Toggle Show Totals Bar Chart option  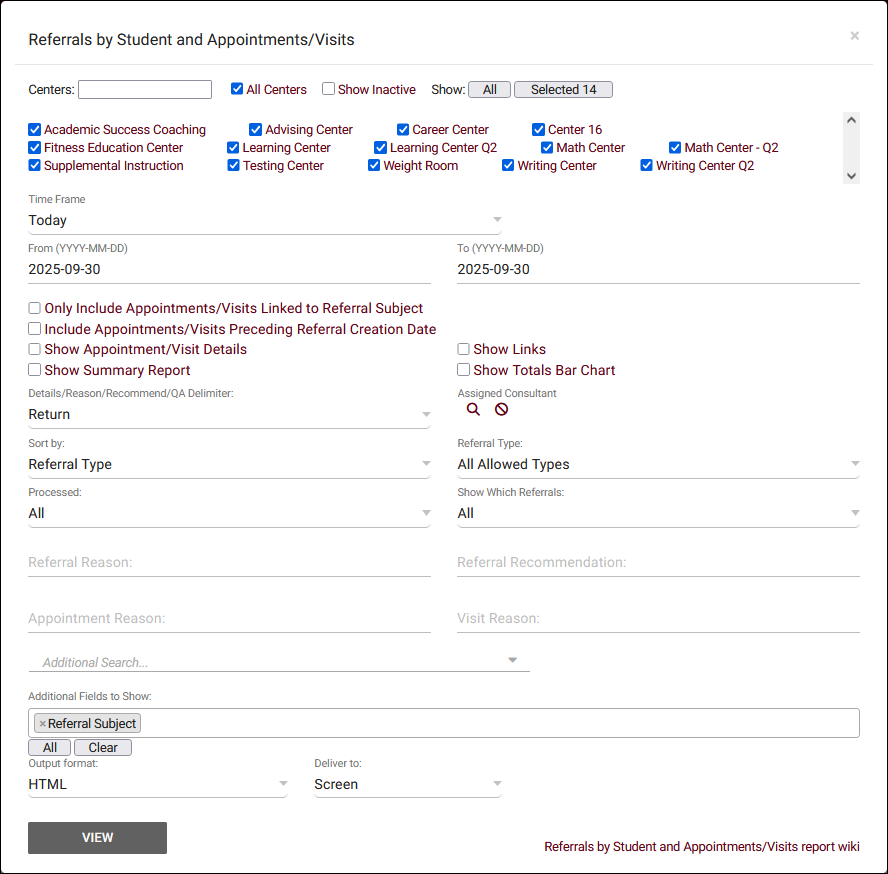click(x=464, y=370)
